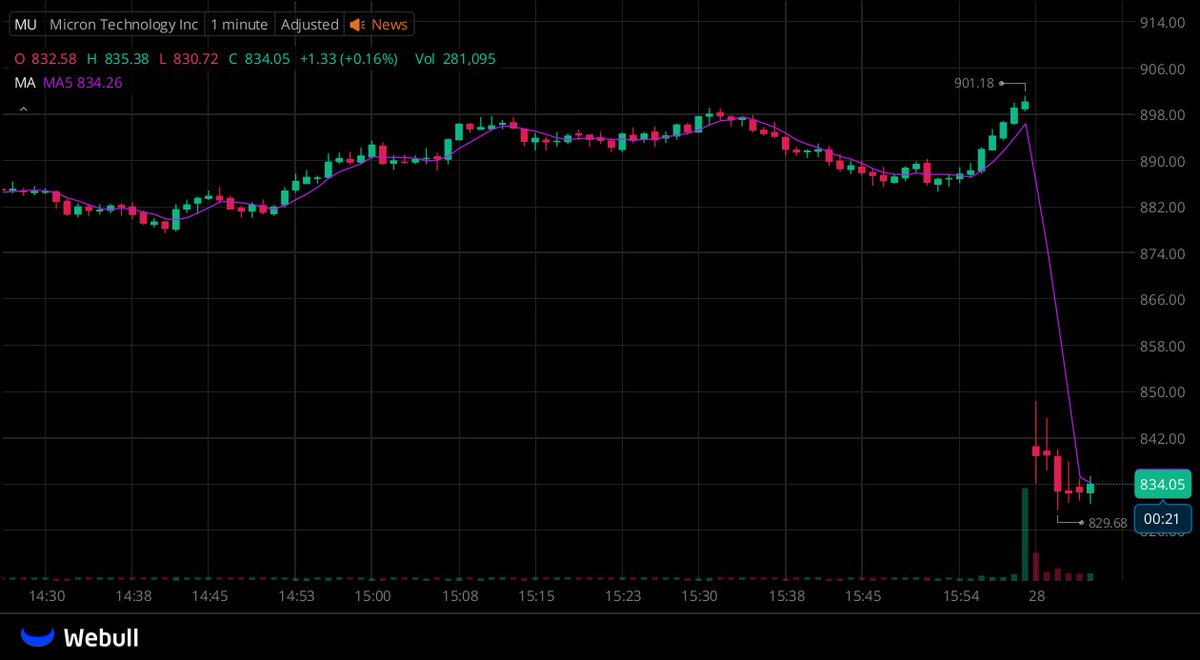Click the 14:30 time axis label
The width and height of the screenshot is (1200, 660).
47,596
